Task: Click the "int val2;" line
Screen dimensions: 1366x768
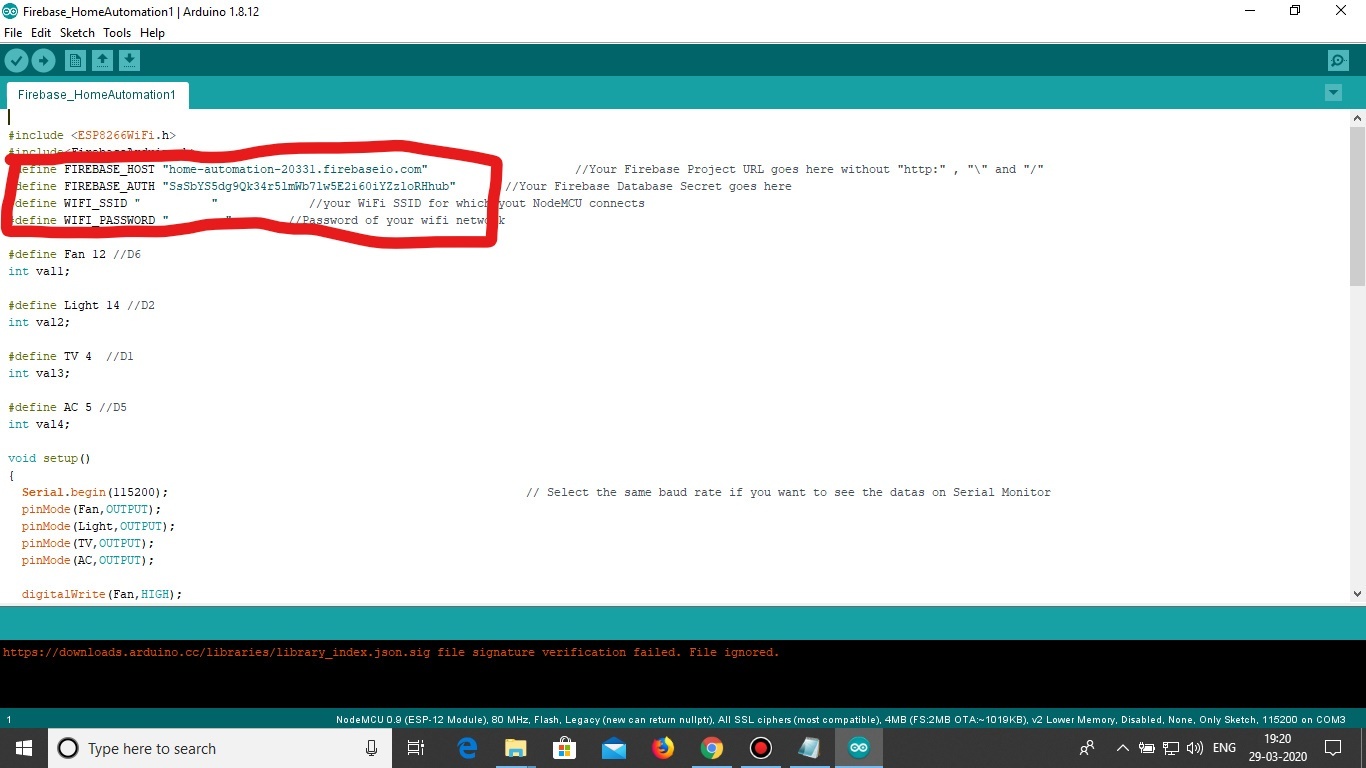Action: pos(39,322)
